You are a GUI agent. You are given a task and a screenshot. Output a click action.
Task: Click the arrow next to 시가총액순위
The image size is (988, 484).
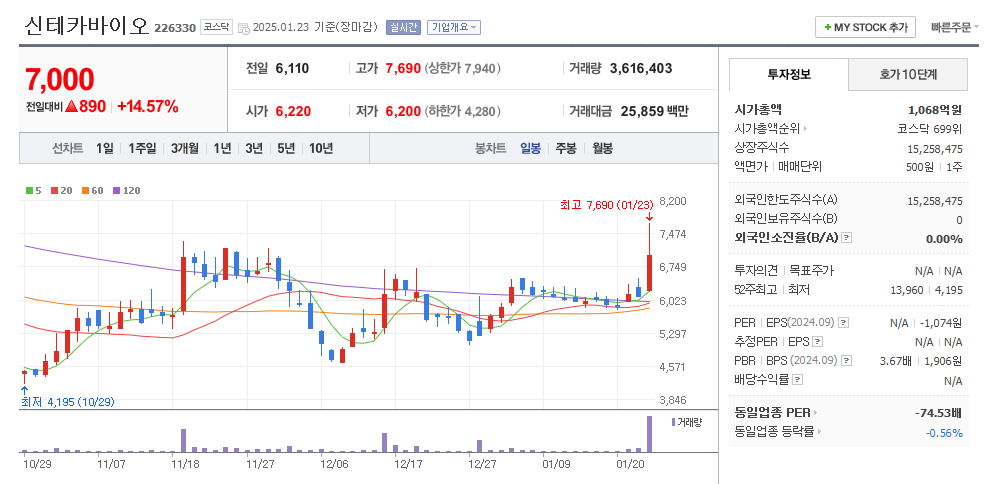pyautogui.click(x=805, y=129)
